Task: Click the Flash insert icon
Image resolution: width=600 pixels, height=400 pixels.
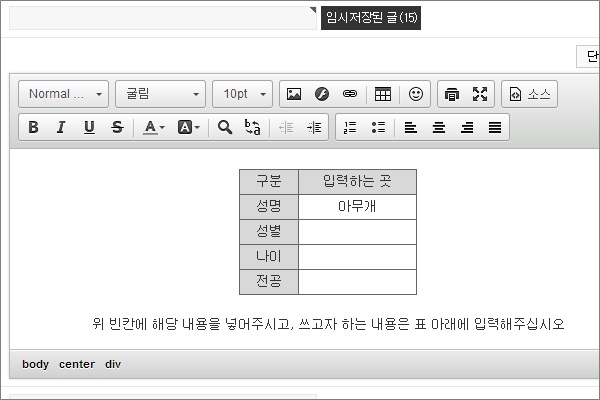Action: 322,94
